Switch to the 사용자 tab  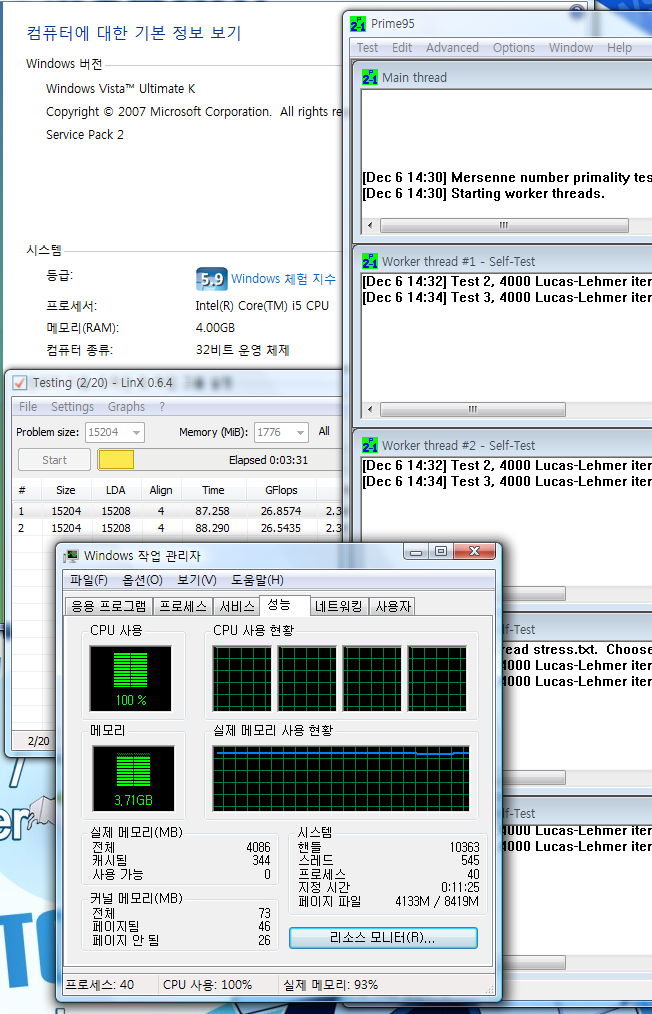[393, 607]
